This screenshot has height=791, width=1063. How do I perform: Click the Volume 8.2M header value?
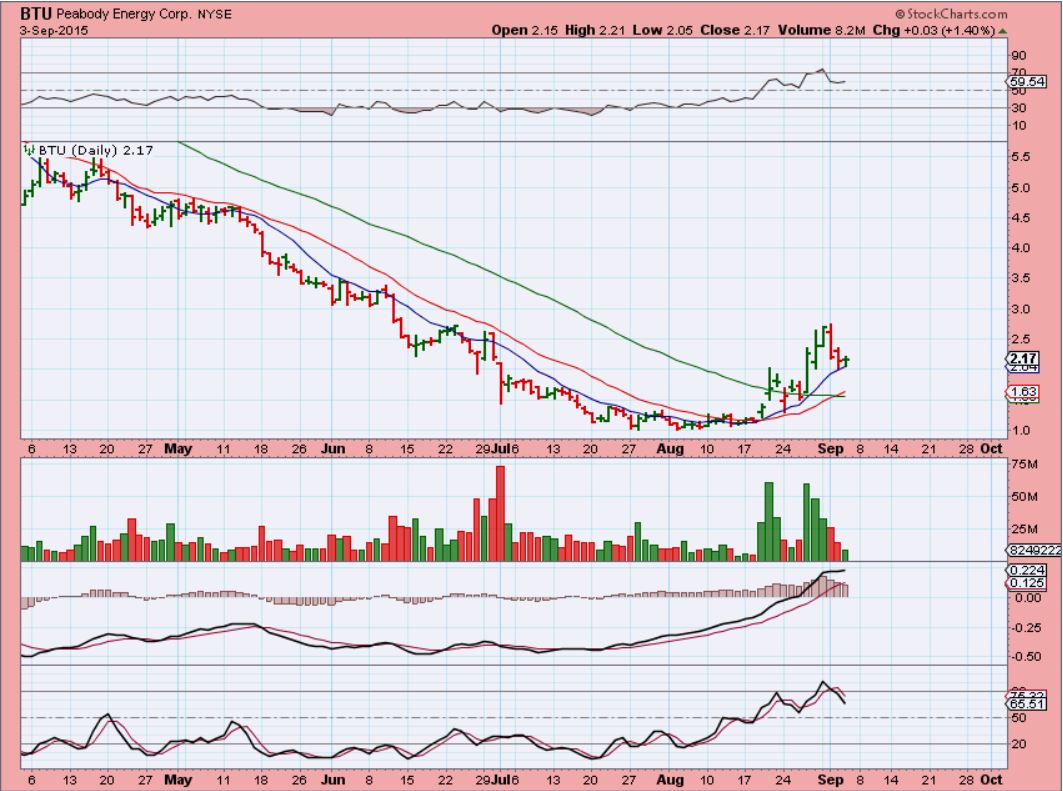(x=822, y=31)
